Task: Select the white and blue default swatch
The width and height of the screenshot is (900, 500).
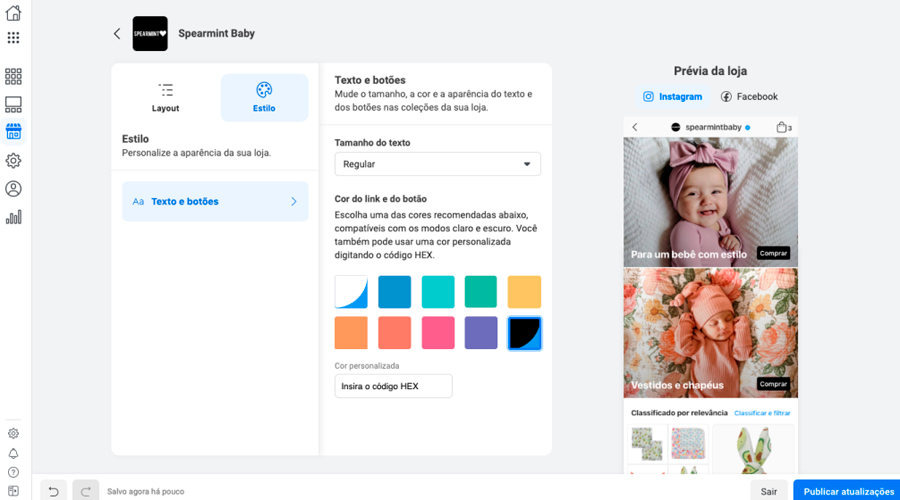Action: point(351,292)
